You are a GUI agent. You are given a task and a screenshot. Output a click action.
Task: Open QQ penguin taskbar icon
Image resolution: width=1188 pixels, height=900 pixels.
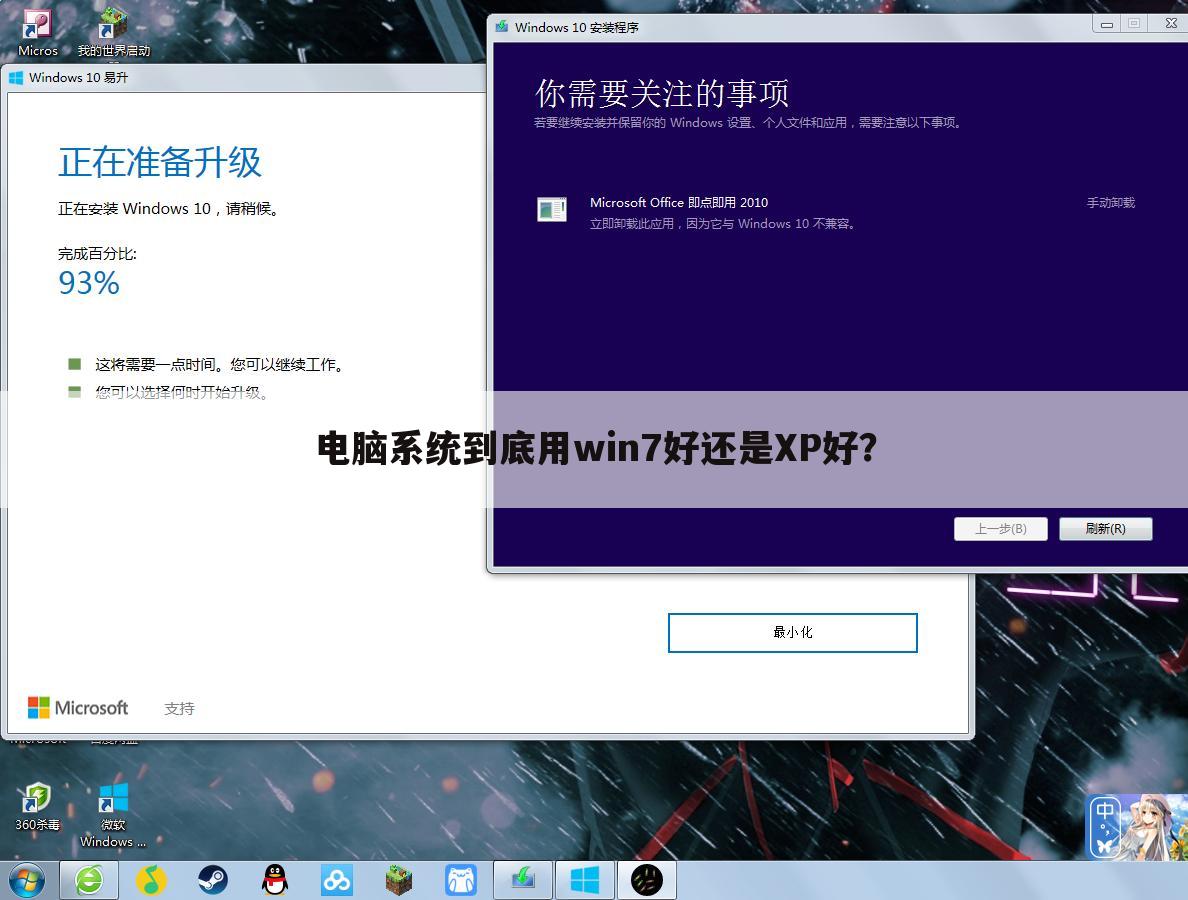[275, 880]
